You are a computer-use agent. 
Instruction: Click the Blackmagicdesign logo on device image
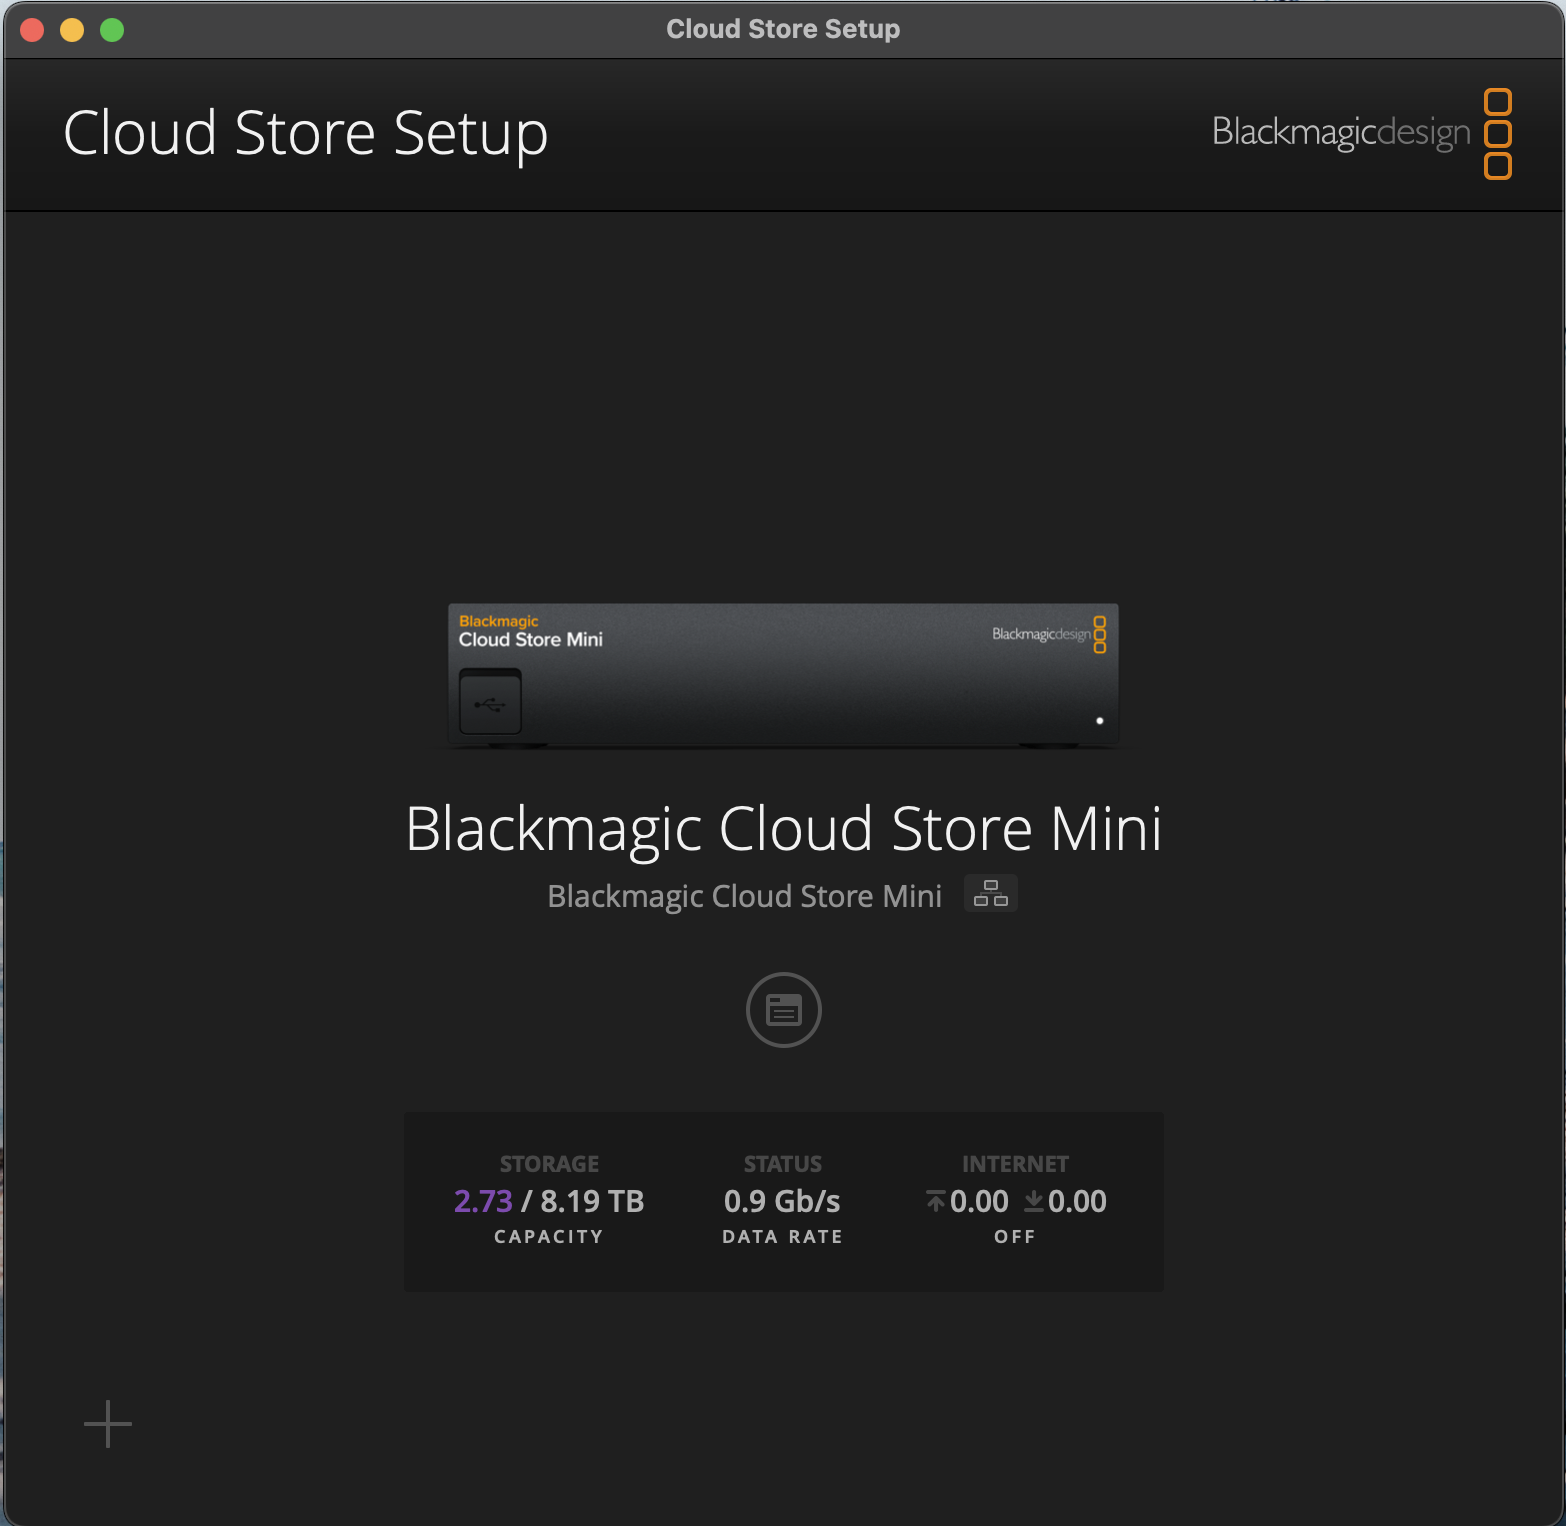tap(1049, 634)
